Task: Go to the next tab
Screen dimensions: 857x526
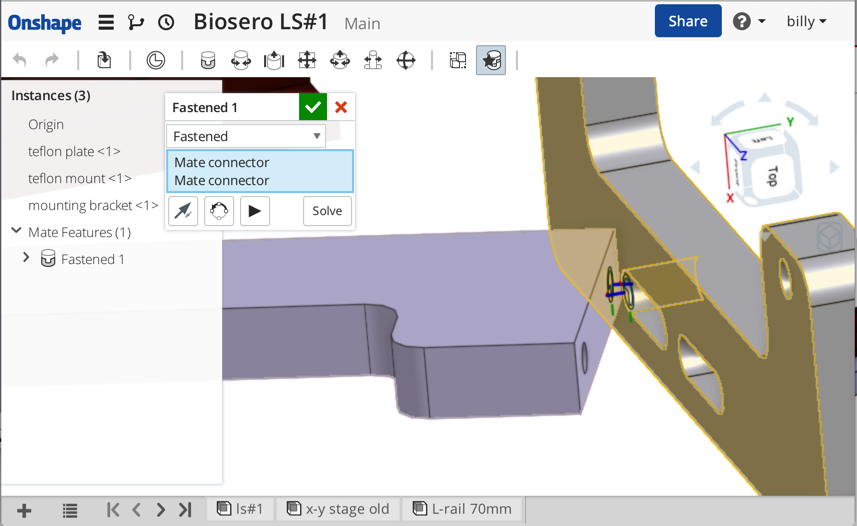Action: [x=160, y=510]
